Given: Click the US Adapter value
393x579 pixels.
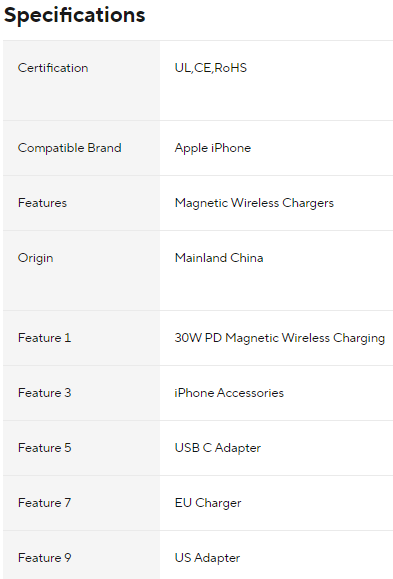Looking at the screenshot, I should [207, 558].
